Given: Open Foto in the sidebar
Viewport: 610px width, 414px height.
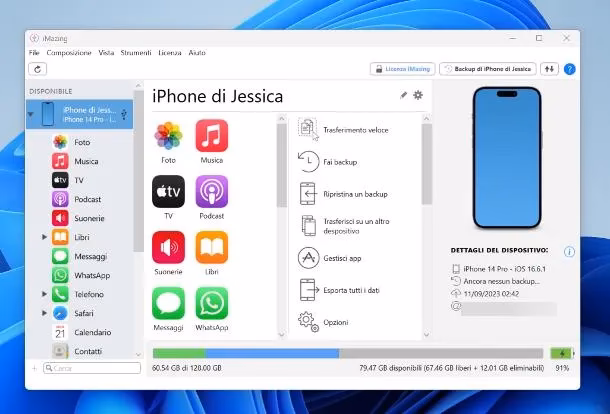Looking at the screenshot, I should [82, 142].
